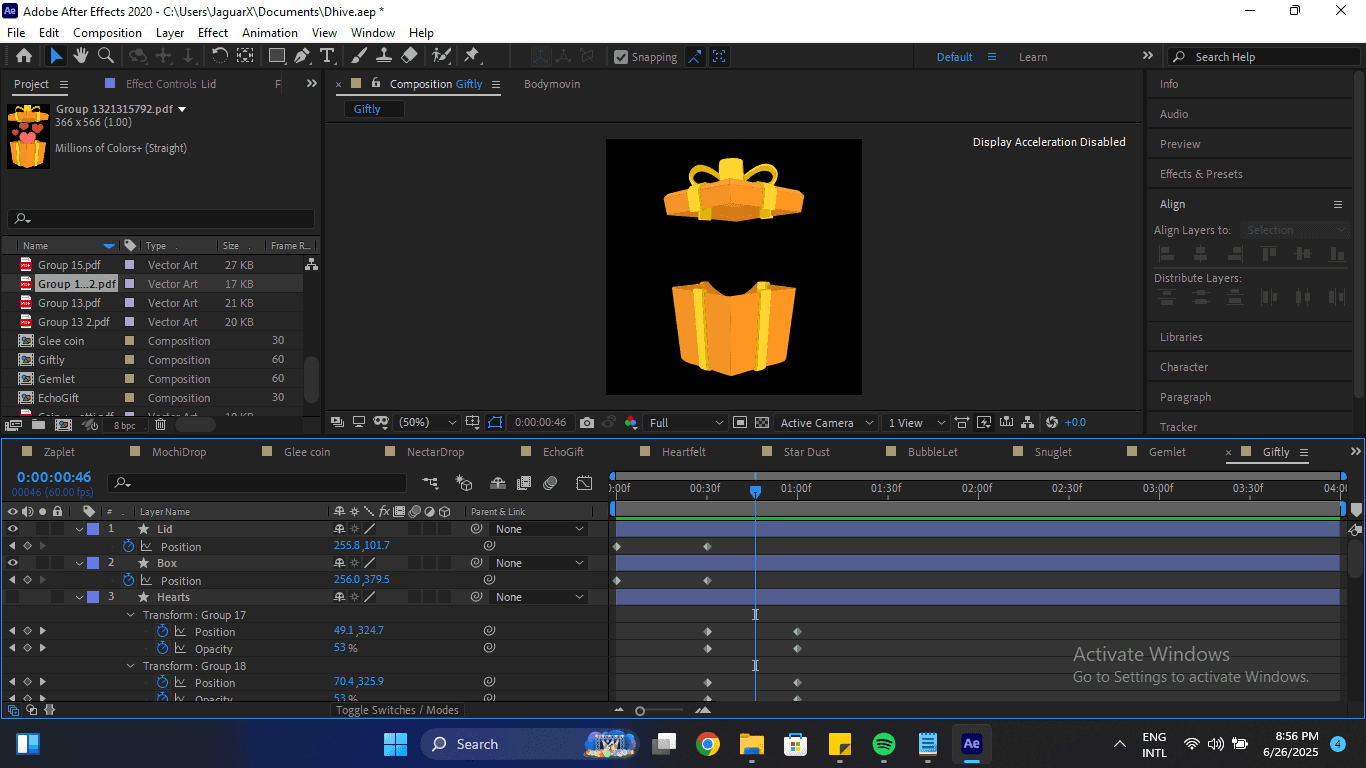Click the snapshot camera icon in viewer

pyautogui.click(x=587, y=423)
